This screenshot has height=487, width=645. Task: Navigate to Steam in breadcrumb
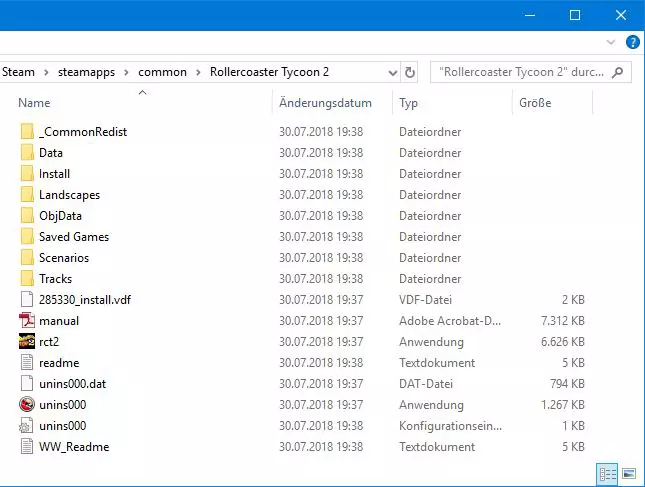click(x=18, y=72)
